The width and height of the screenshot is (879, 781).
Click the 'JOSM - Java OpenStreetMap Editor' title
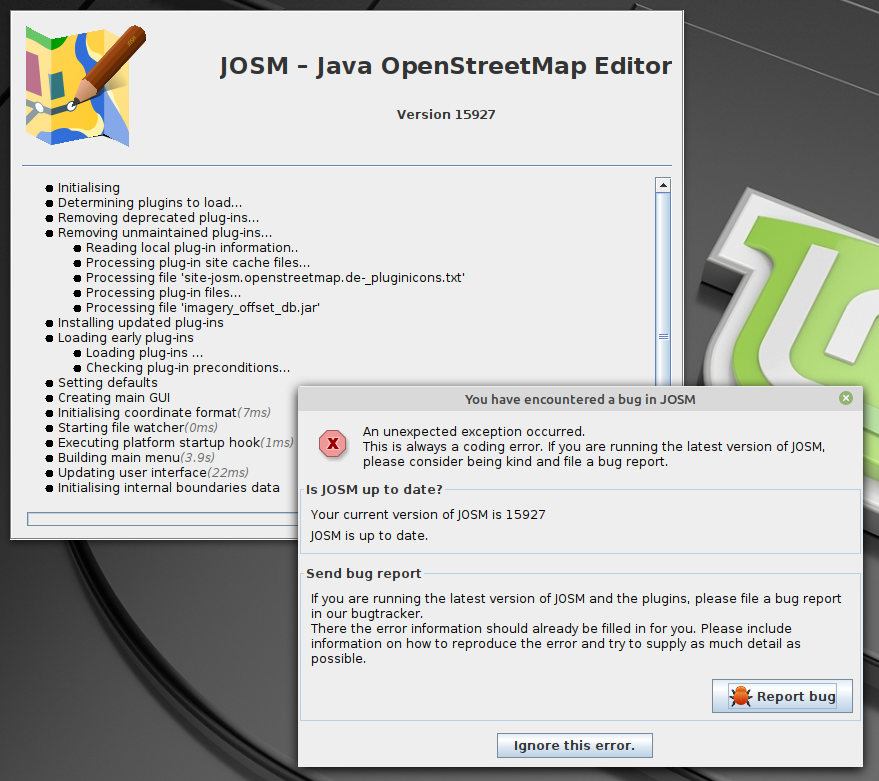pyautogui.click(x=446, y=66)
